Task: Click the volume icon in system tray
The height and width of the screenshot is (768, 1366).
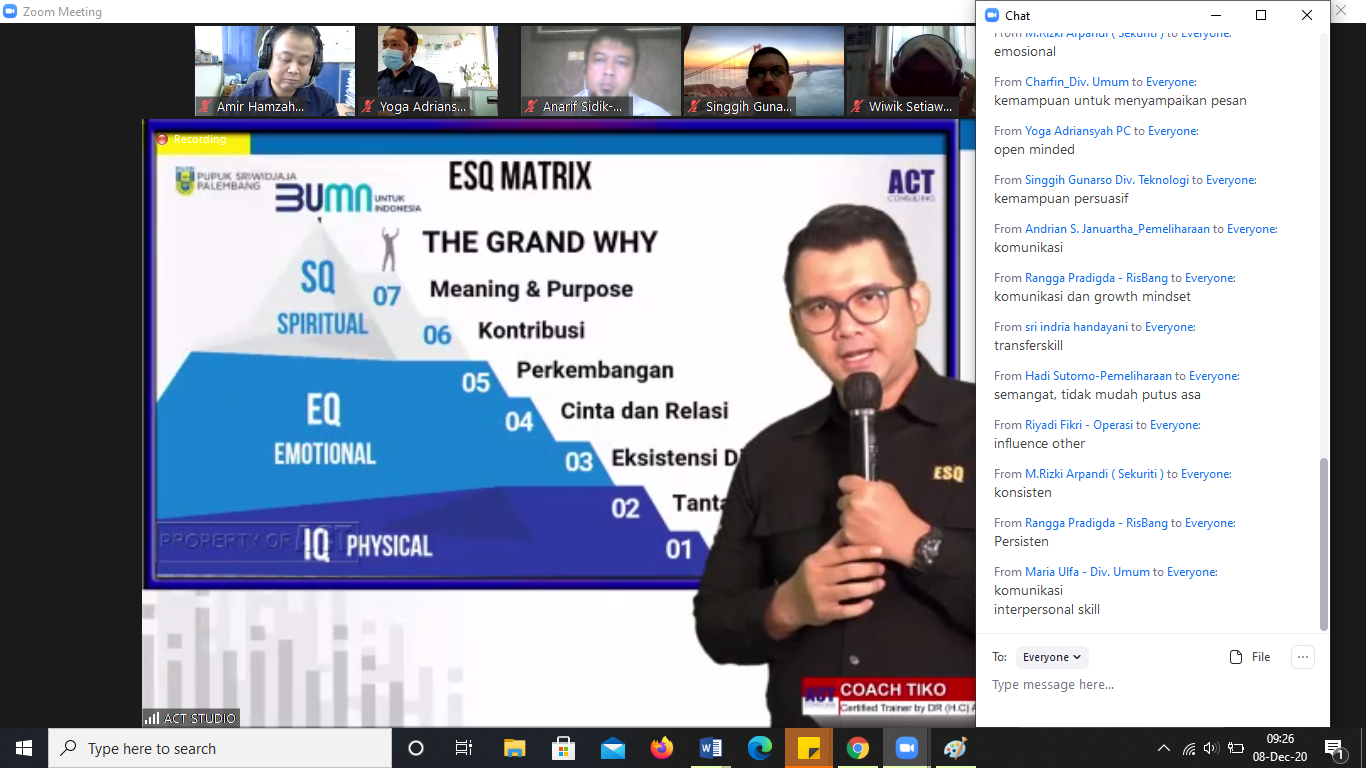Action: pyautogui.click(x=1210, y=748)
